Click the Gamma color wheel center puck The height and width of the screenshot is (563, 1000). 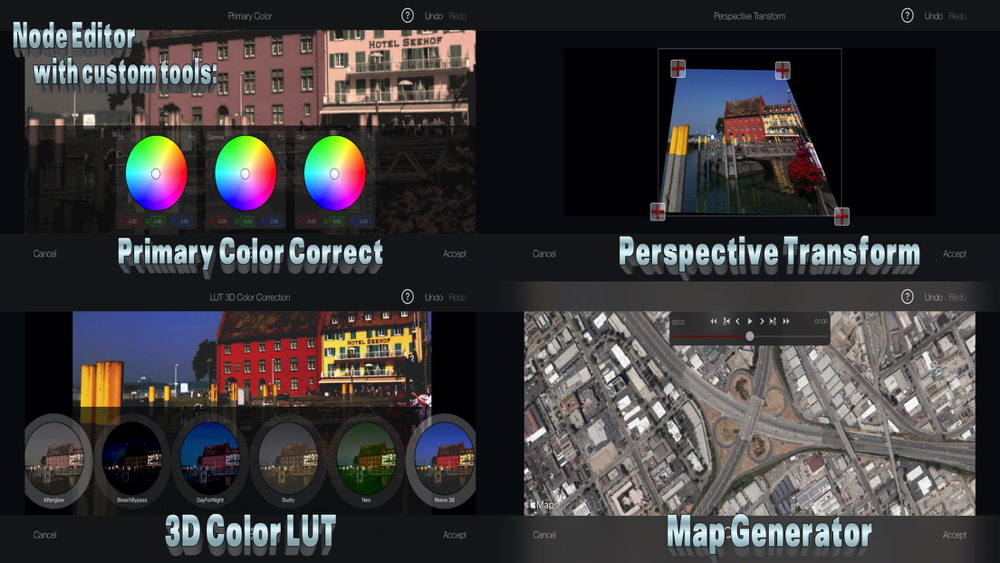245,173
